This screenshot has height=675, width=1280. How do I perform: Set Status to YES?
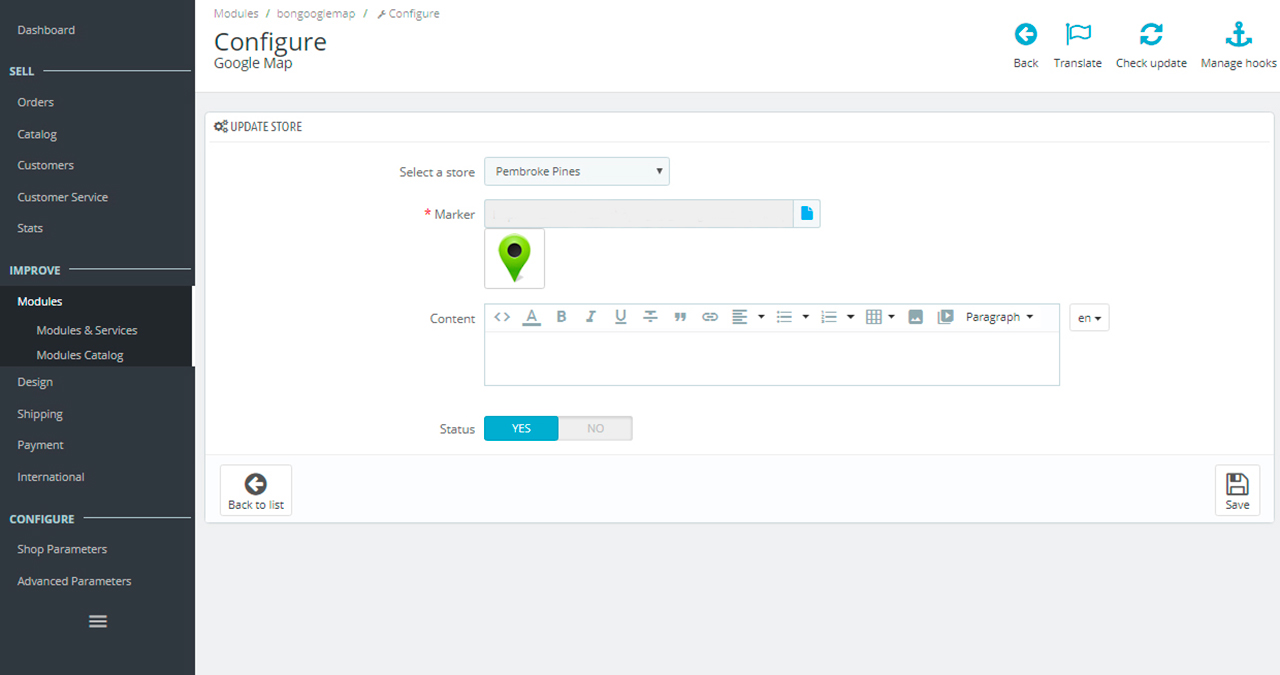click(521, 428)
